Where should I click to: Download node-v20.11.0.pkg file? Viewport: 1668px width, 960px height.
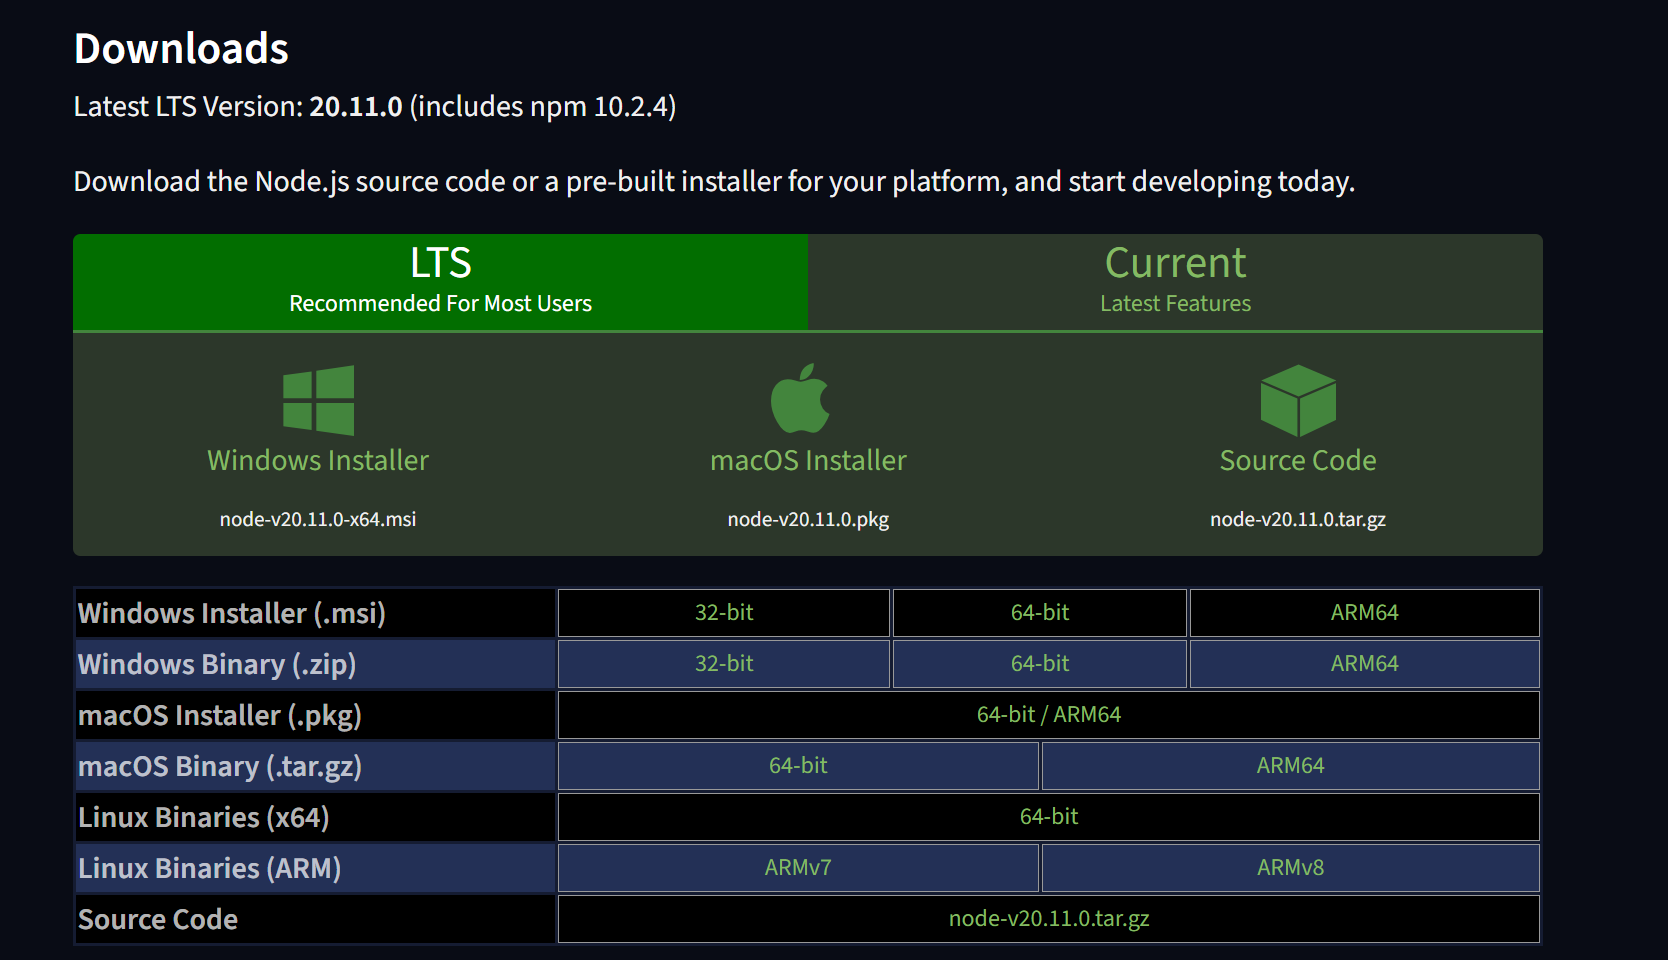coord(808,519)
